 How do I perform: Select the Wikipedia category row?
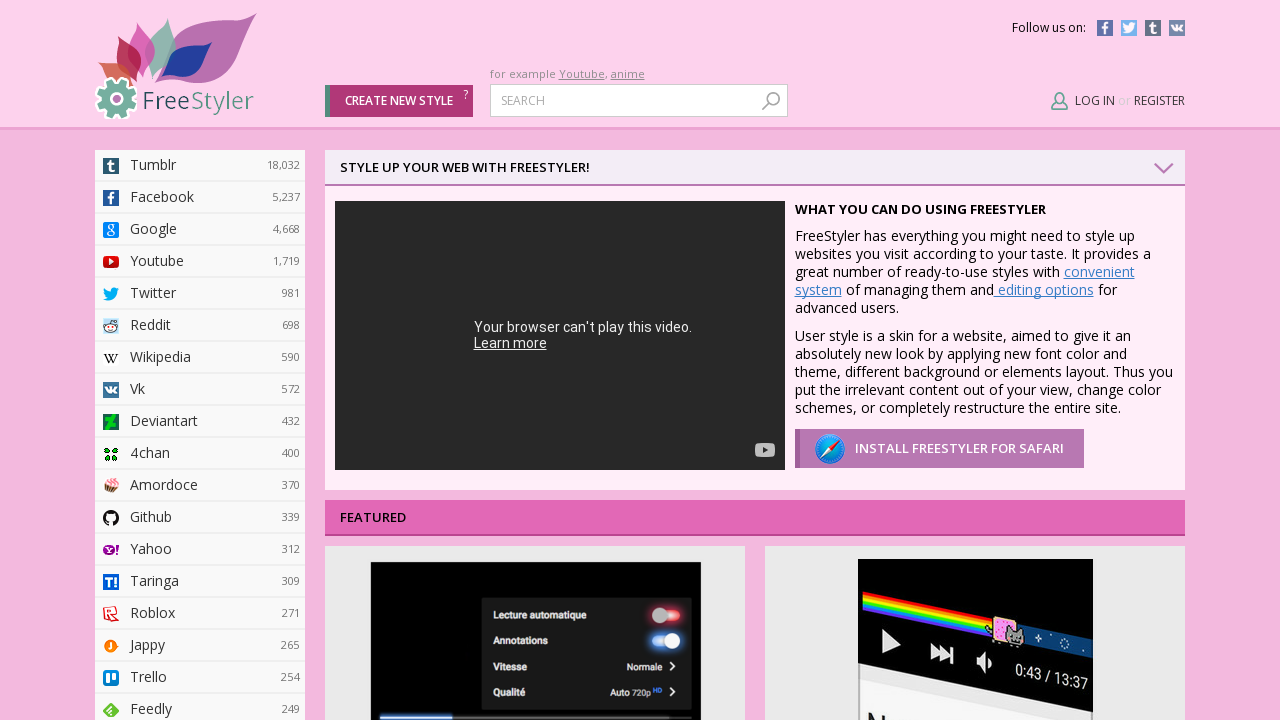200,357
